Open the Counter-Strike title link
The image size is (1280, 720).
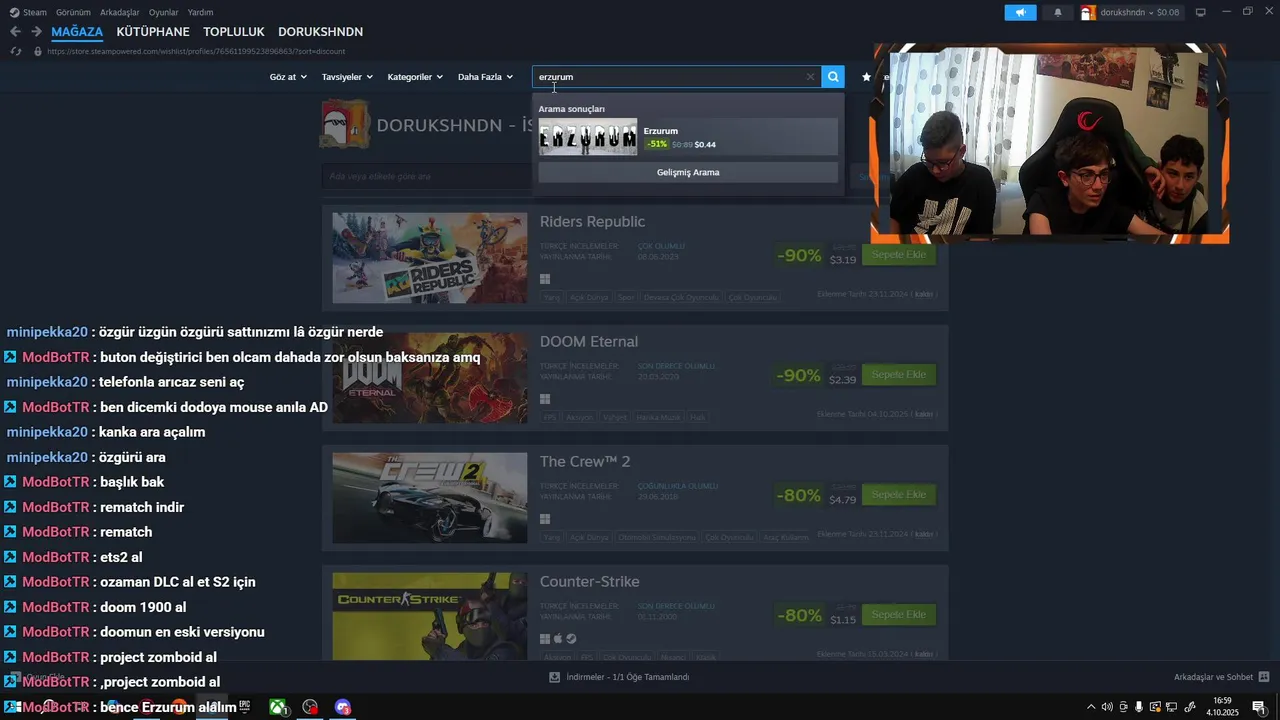point(590,582)
